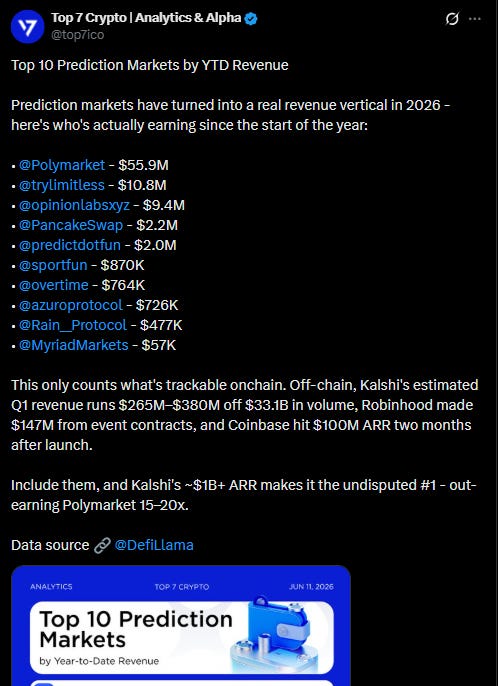Open the @top7ico handle
This screenshot has width=498, height=686.
click(77, 35)
